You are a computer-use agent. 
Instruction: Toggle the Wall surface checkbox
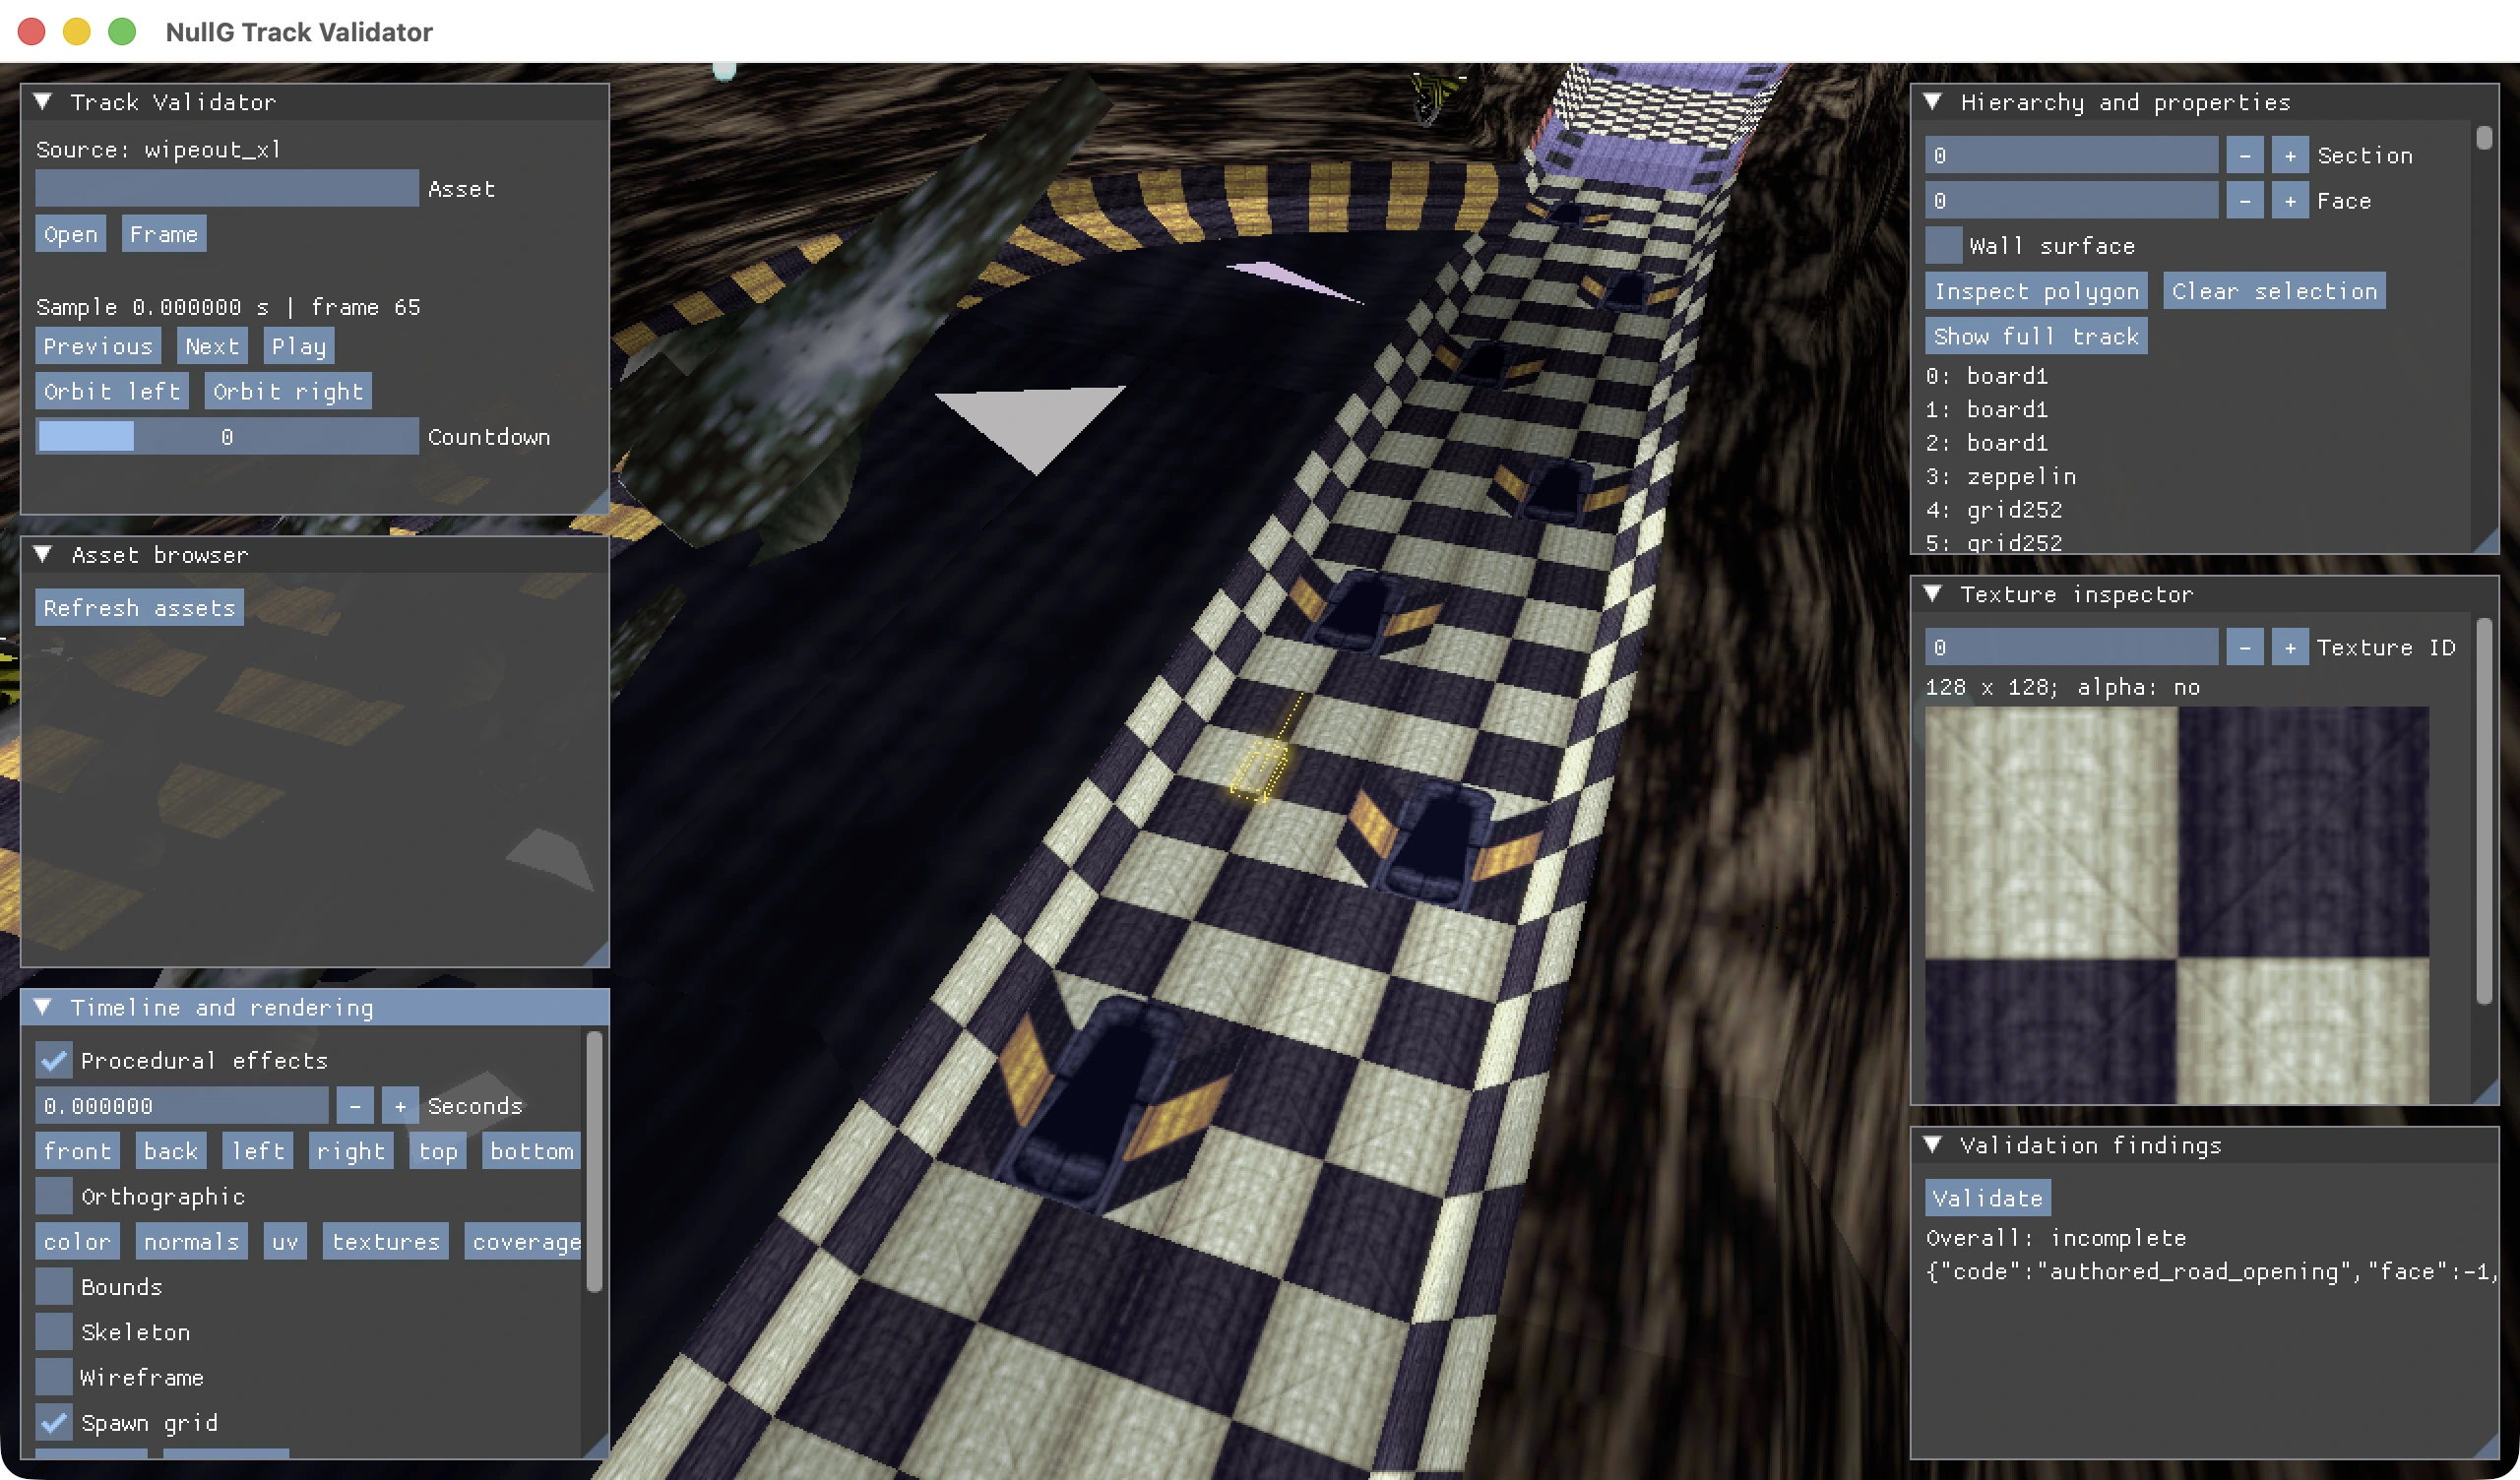[1944, 246]
